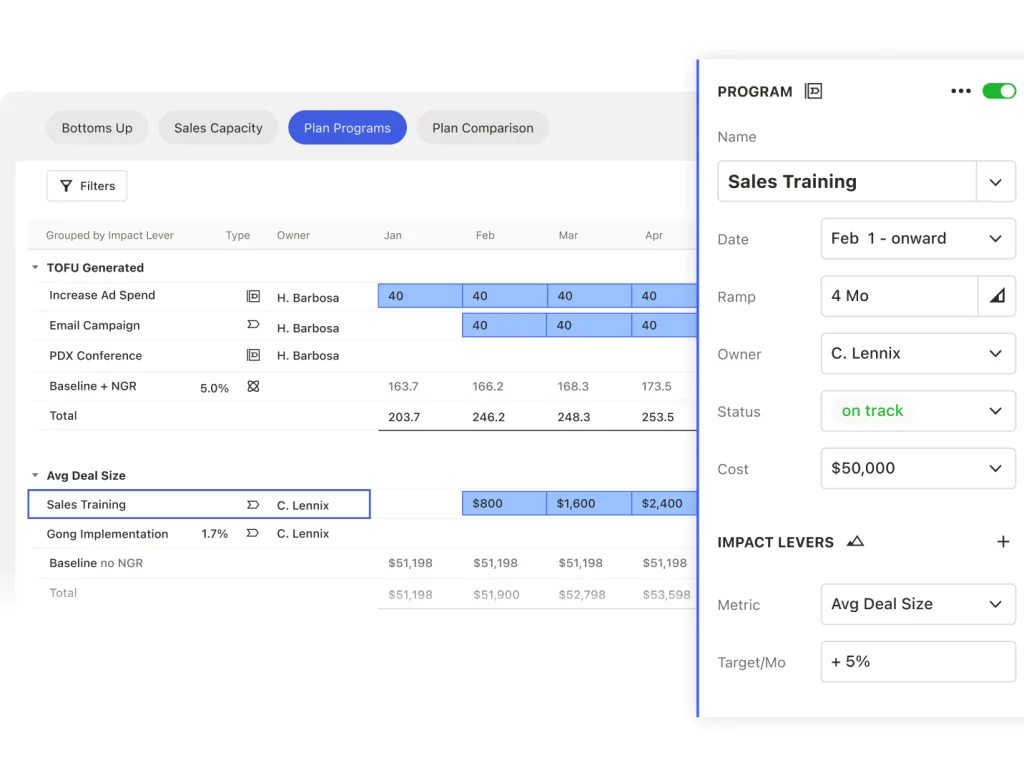This screenshot has height=770, width=1024.
Task: Click the impact icon beside IMPACT LEVERS
Action: tap(855, 541)
